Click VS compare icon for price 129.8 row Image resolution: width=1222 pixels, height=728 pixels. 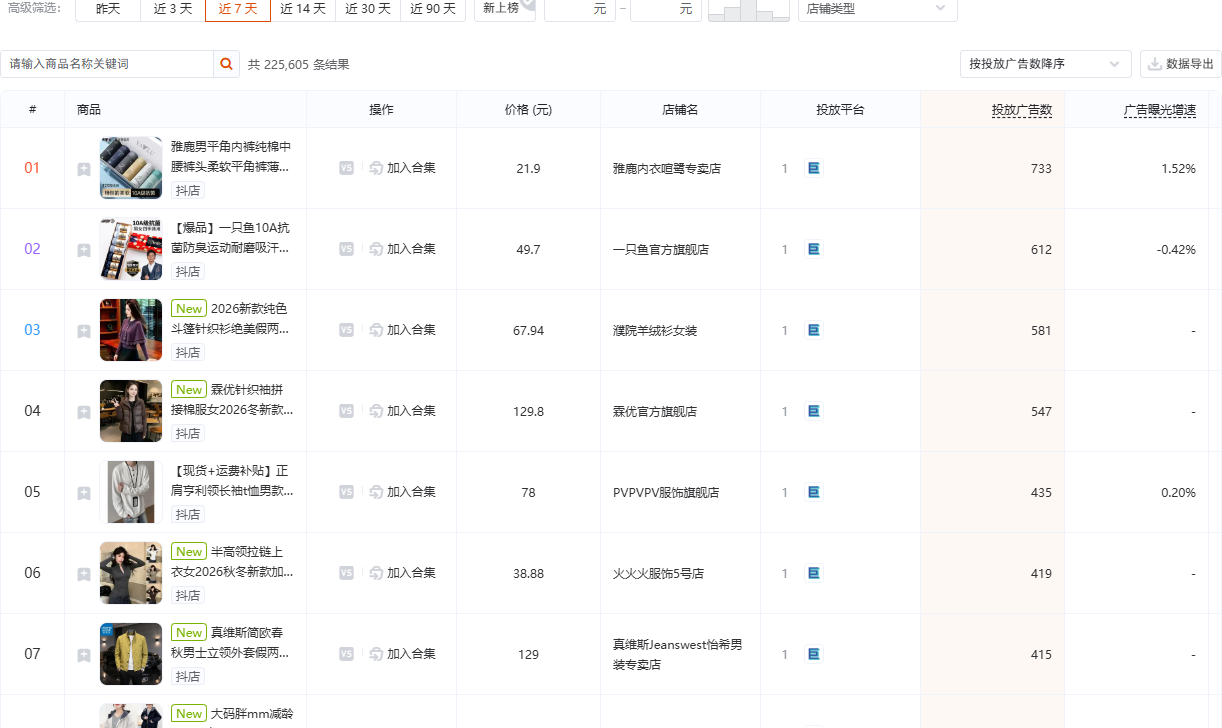(346, 411)
